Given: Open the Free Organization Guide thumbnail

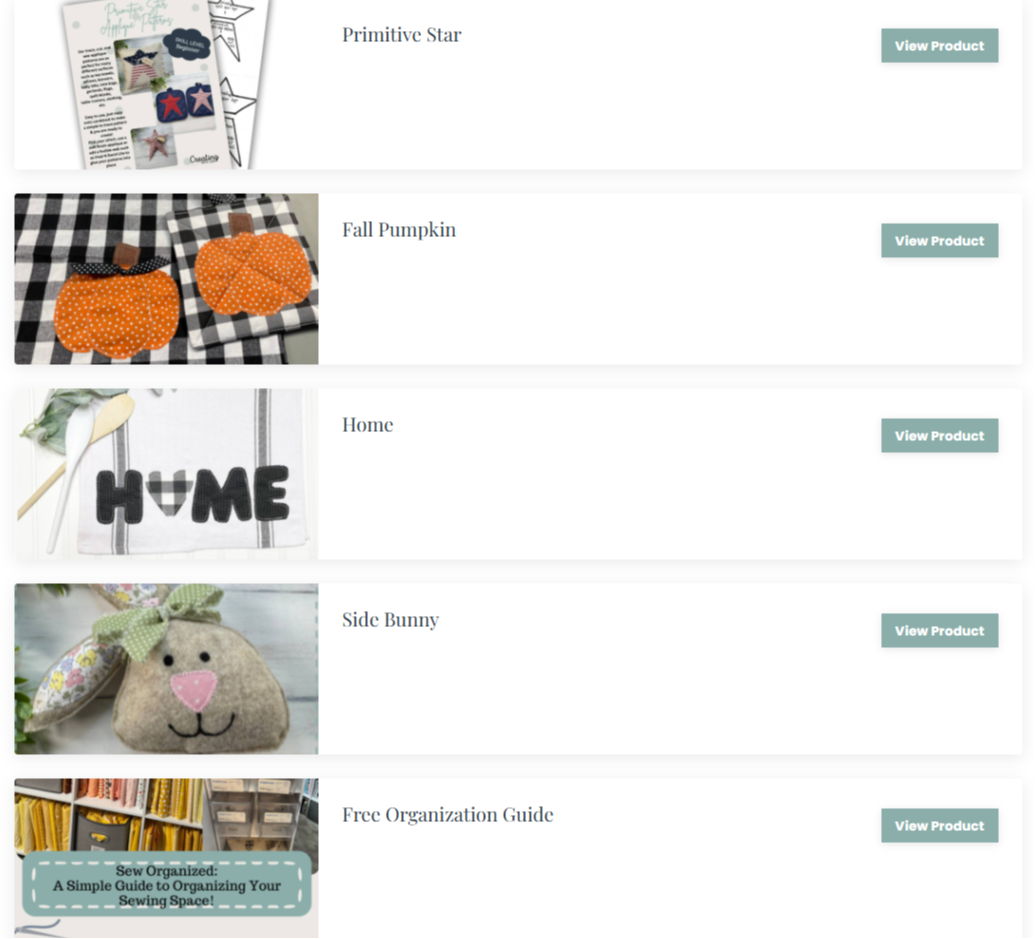Looking at the screenshot, I should point(166,858).
